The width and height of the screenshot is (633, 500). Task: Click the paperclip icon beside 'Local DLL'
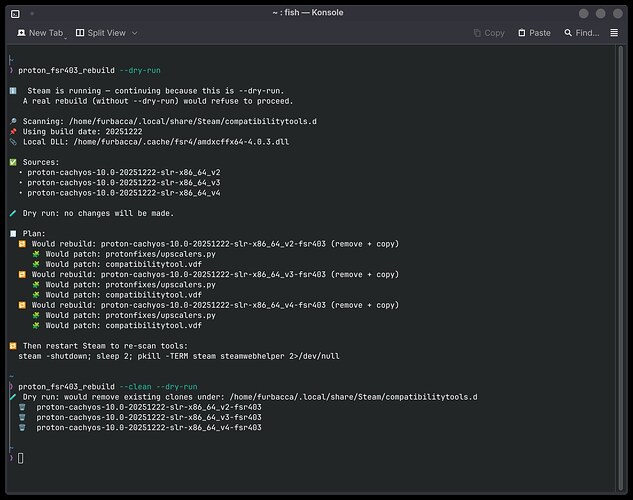(13, 142)
